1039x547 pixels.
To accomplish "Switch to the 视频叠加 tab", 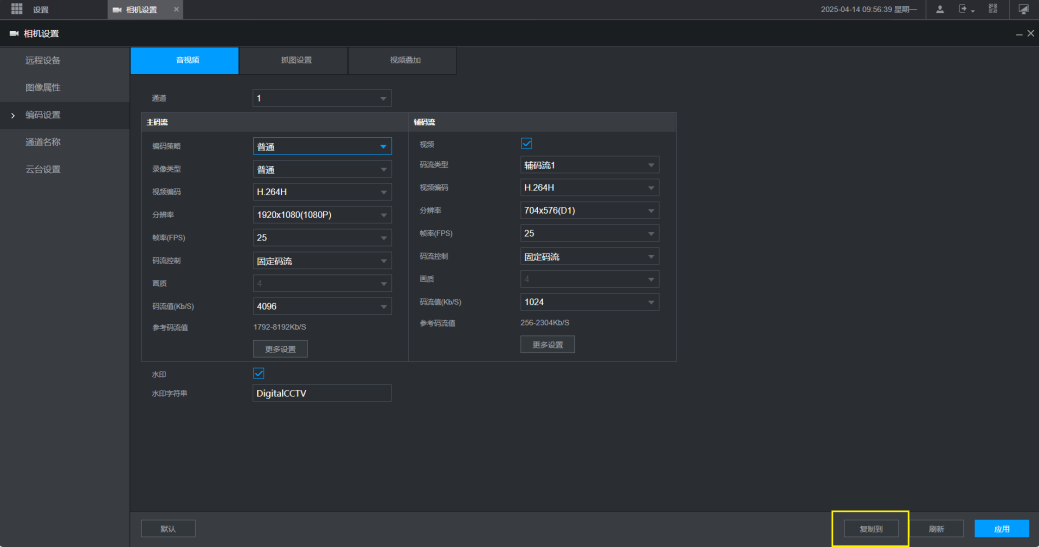I will point(404,60).
